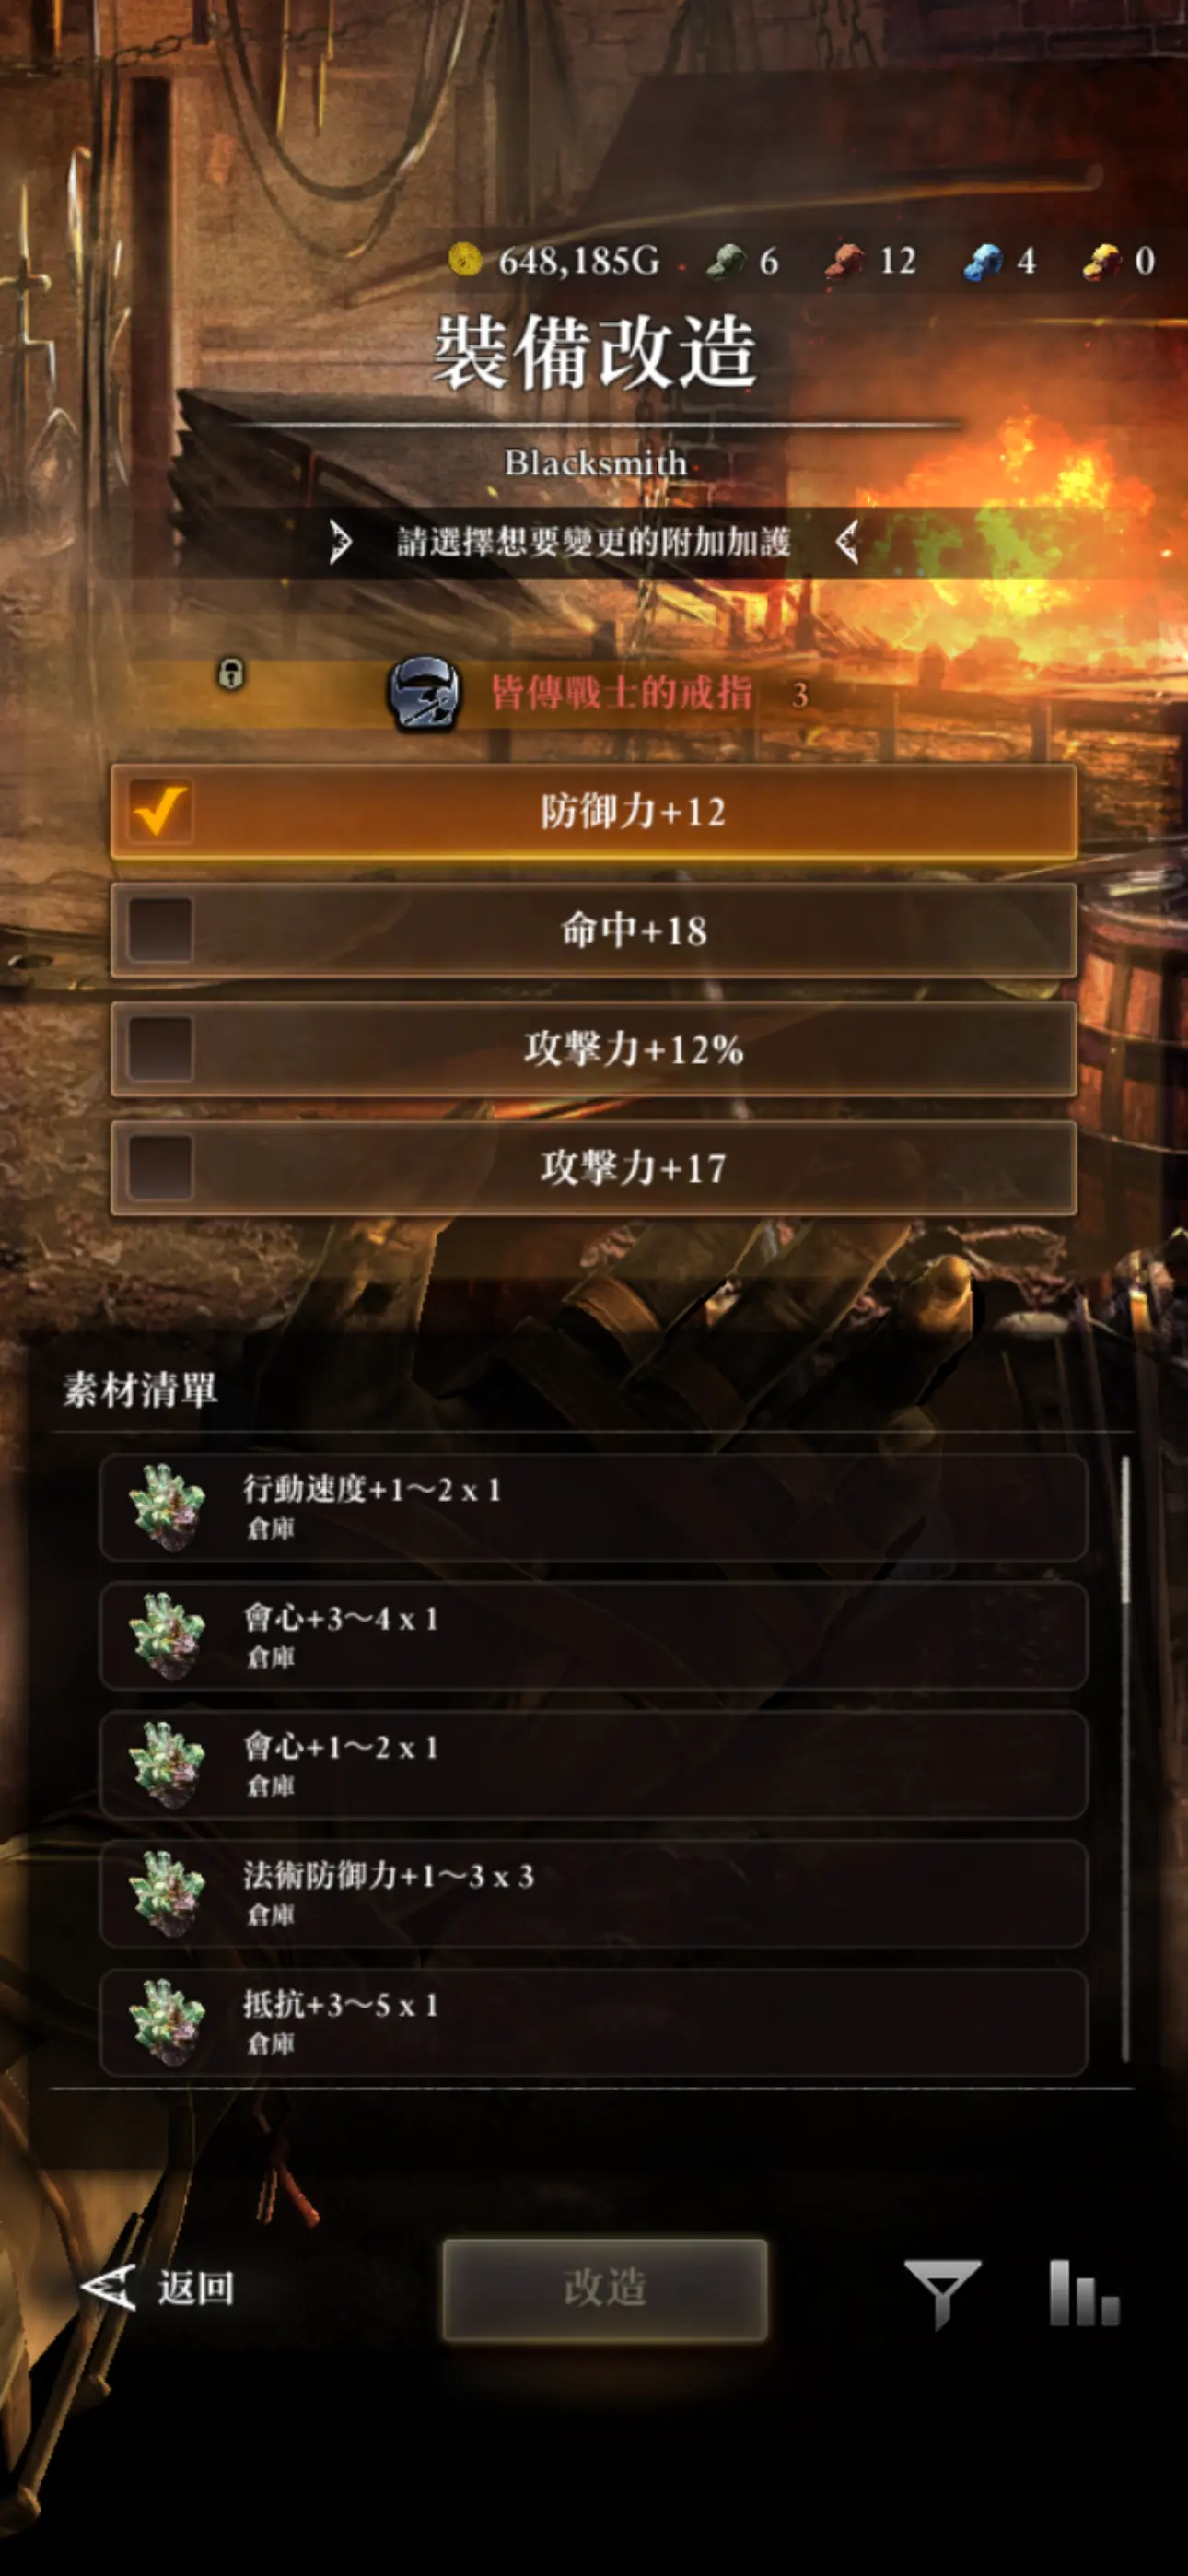The image size is (1188, 2576).
Task: Select 法術防御力+1~3 material entry
Action: click(594, 1894)
